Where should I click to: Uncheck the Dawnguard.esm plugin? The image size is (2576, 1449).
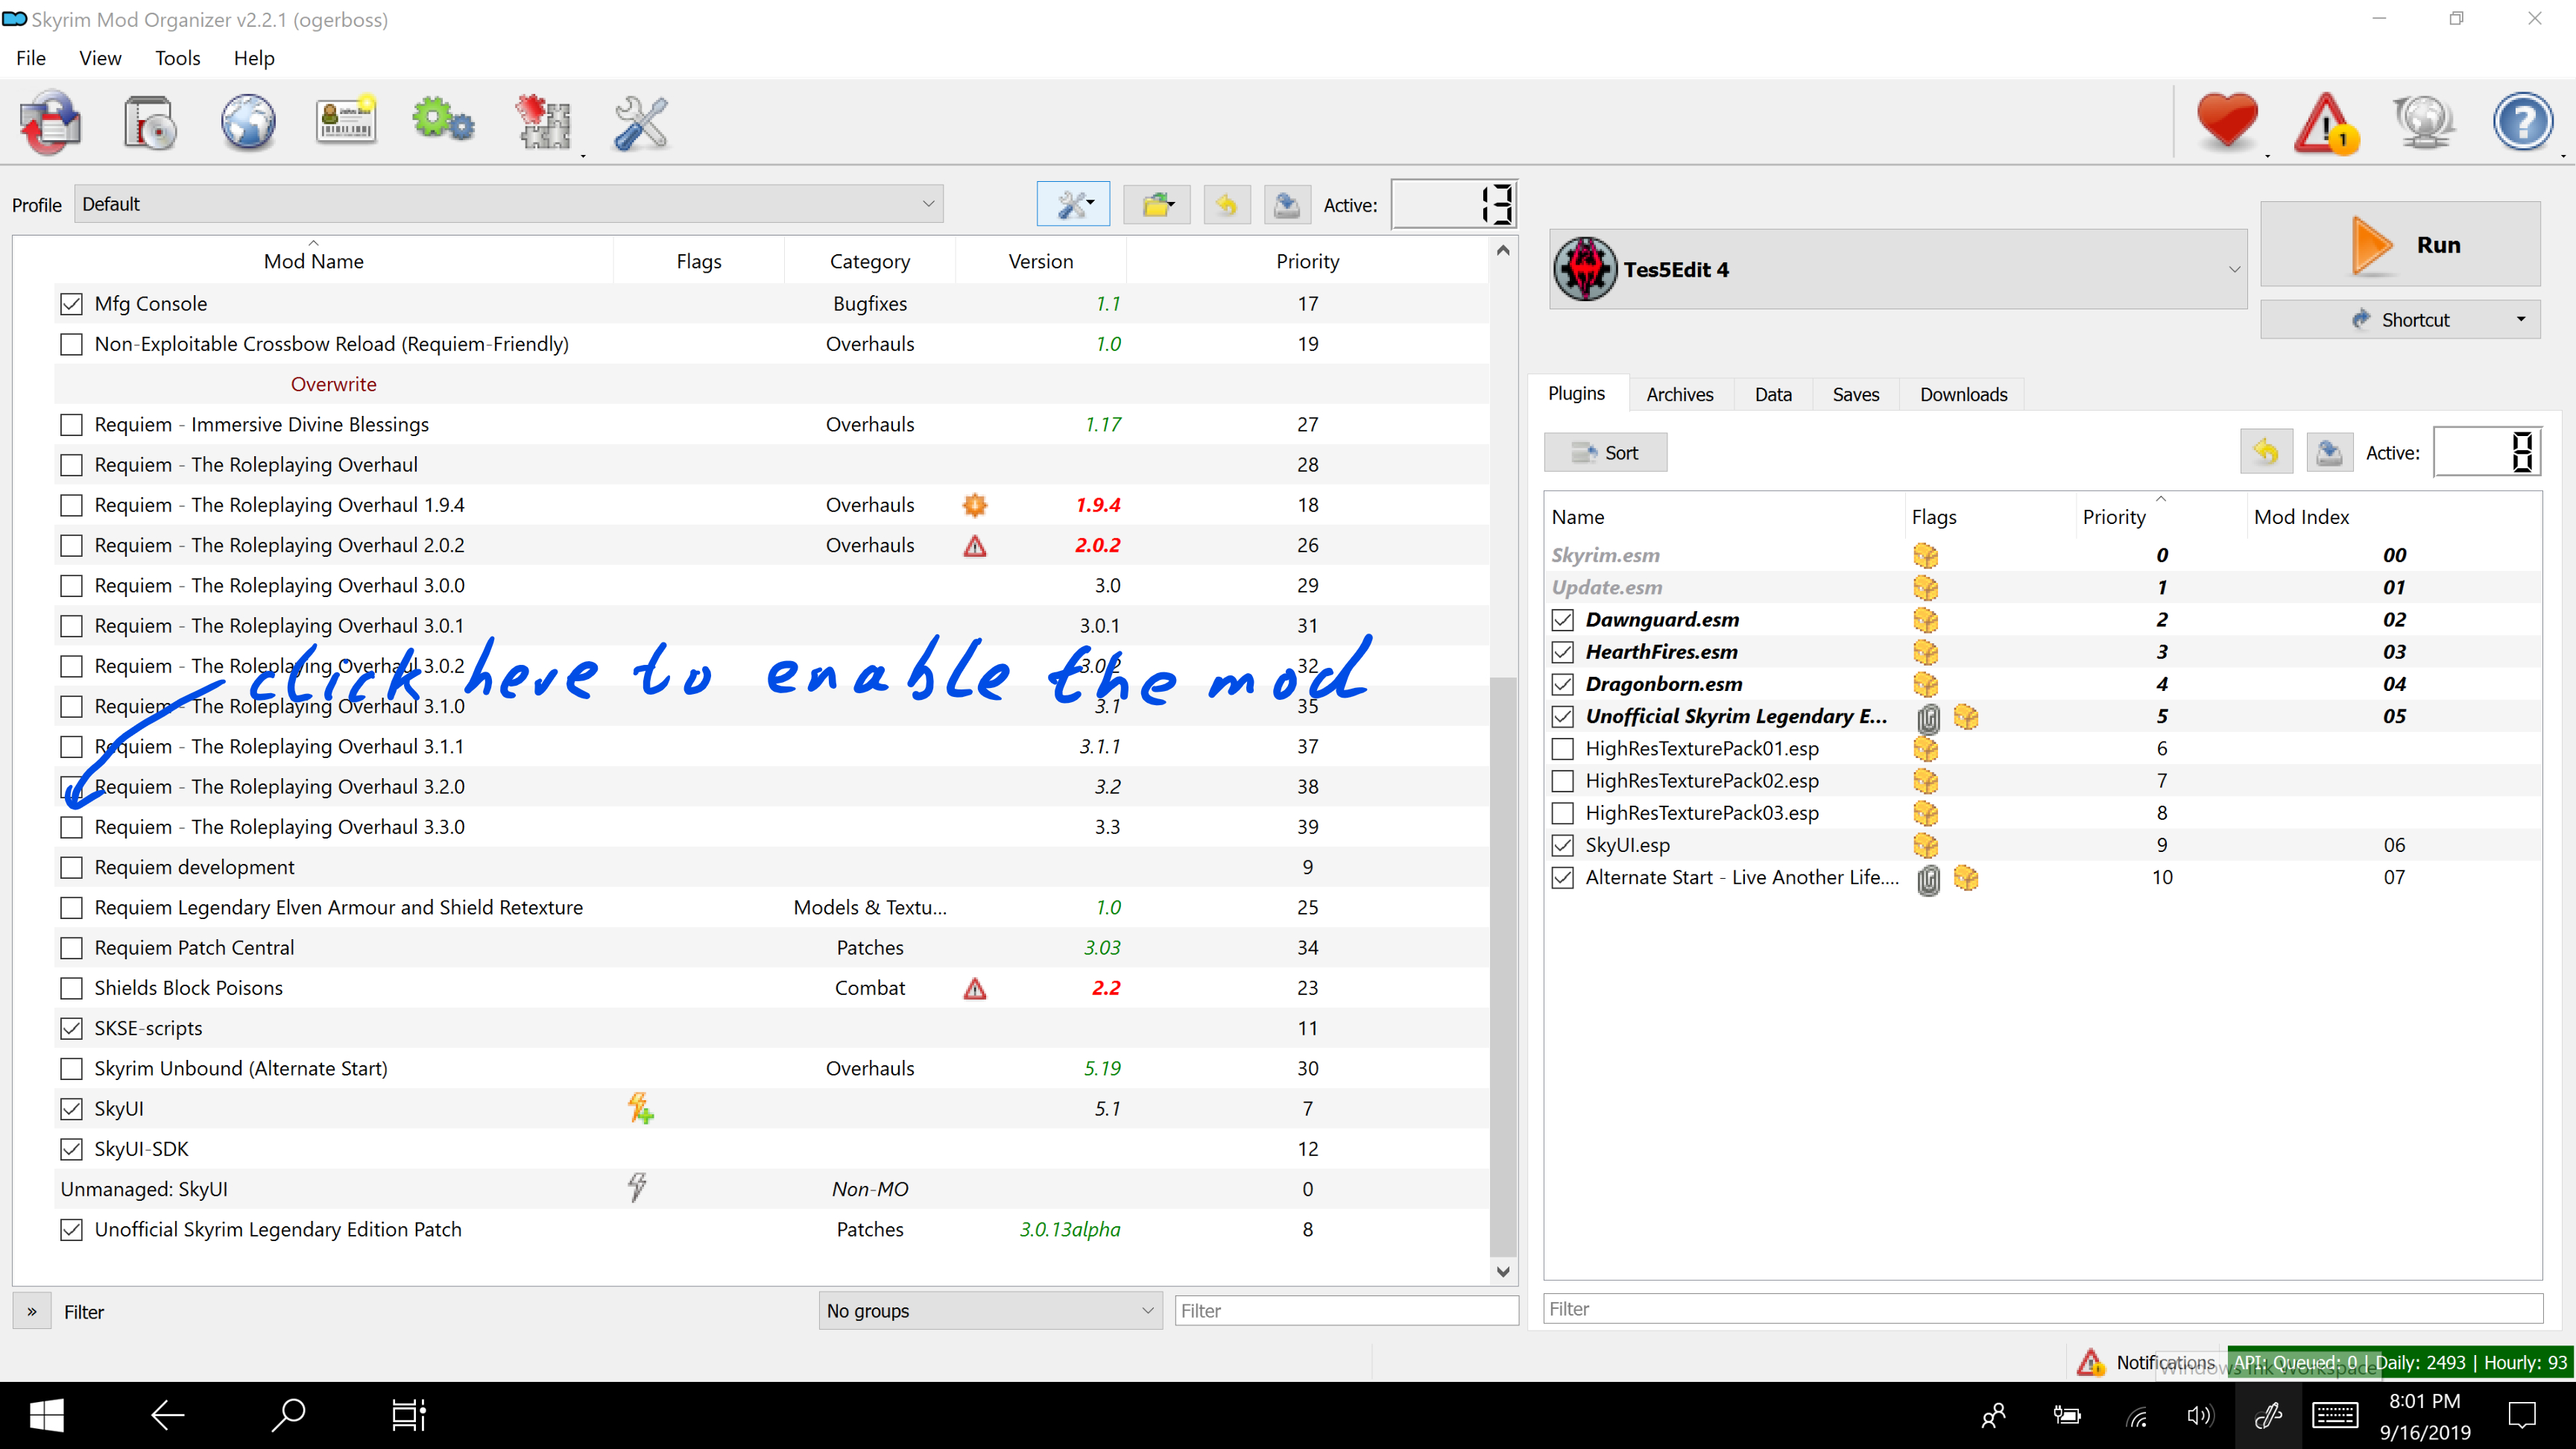pos(1563,620)
